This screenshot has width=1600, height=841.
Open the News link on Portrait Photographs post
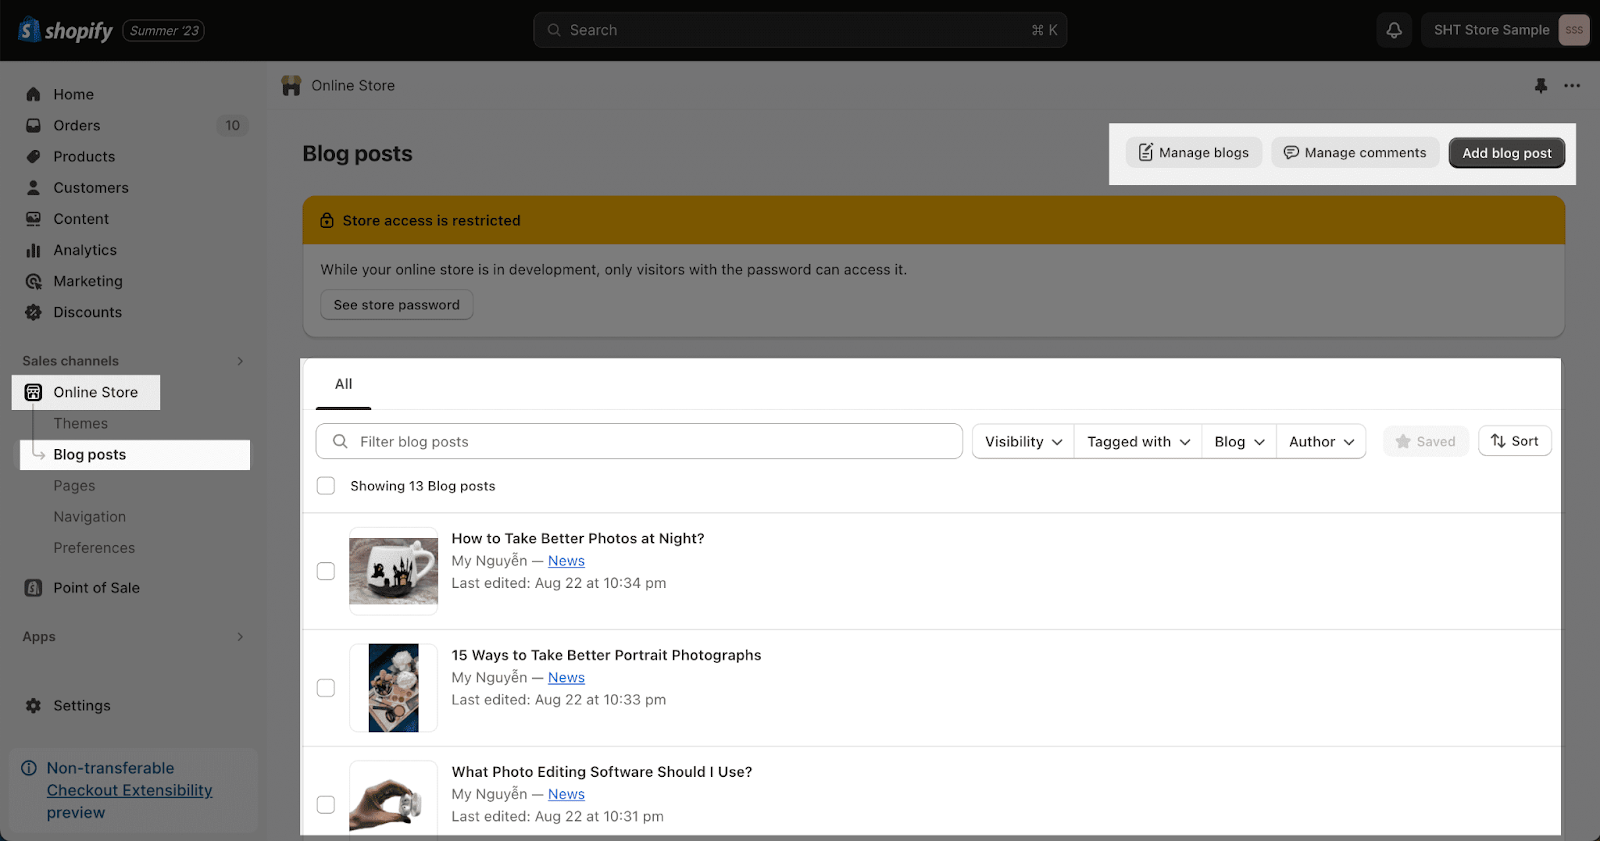566,677
